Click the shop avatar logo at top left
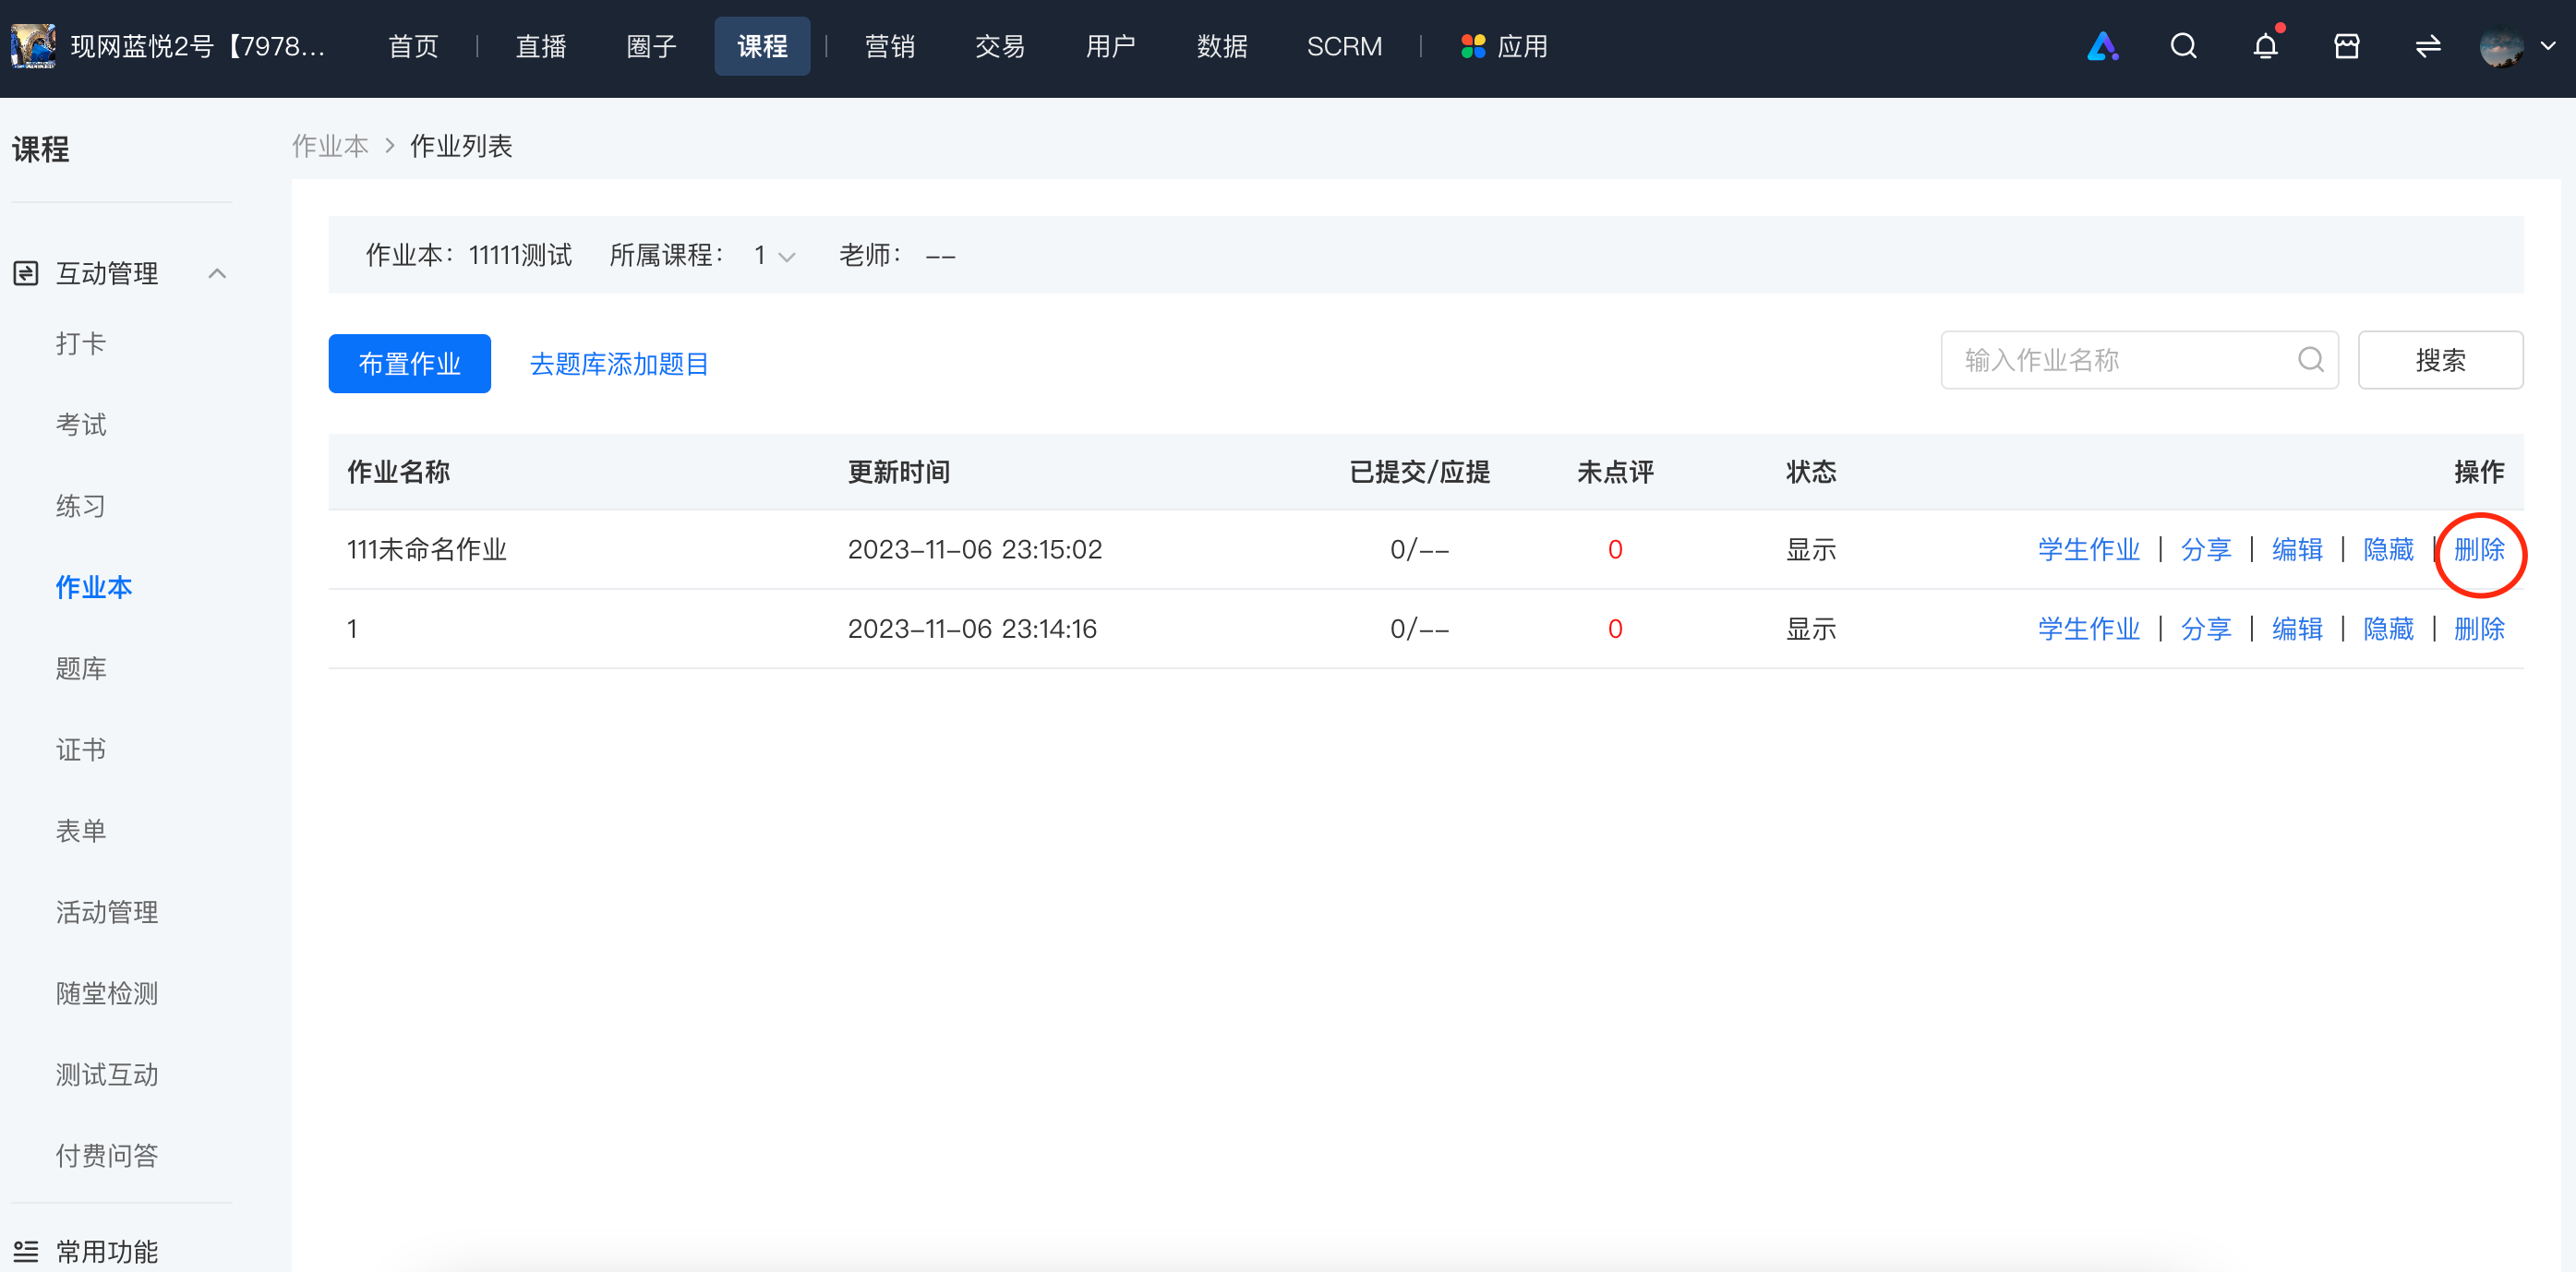This screenshot has height=1272, width=2576. 33,47
